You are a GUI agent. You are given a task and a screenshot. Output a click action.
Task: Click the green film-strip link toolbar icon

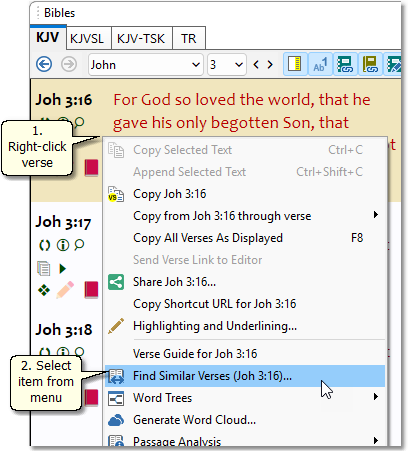pos(345,64)
